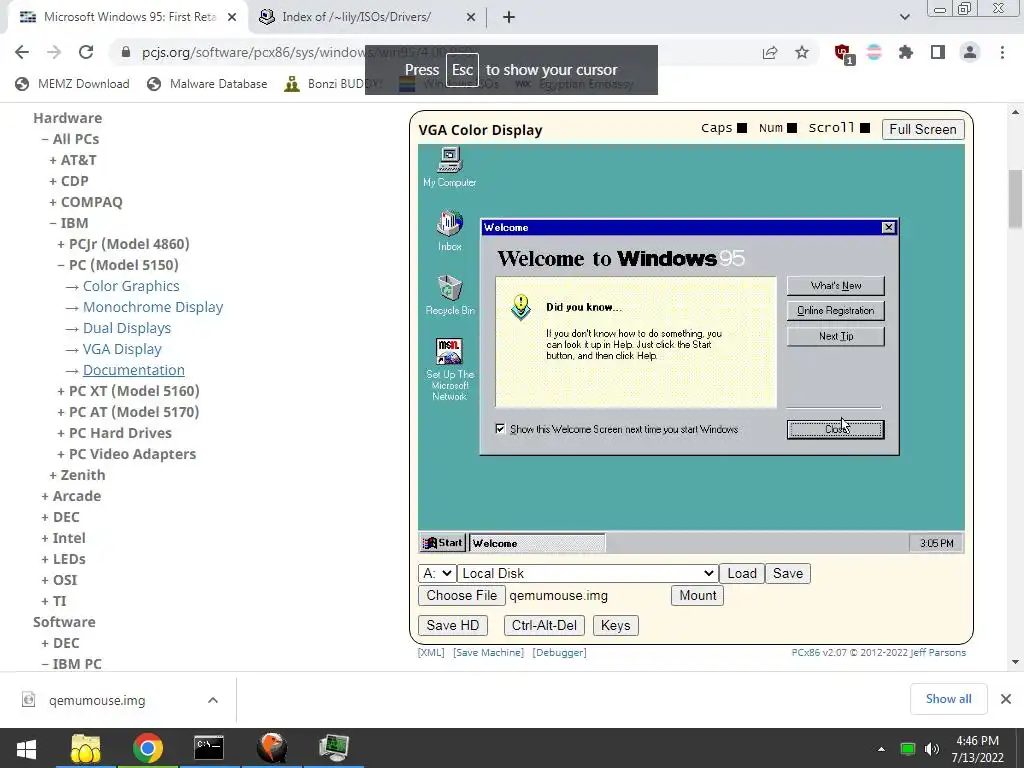This screenshot has height=768, width=1024.
Task: Open the VGA Display link
Action: (x=122, y=349)
